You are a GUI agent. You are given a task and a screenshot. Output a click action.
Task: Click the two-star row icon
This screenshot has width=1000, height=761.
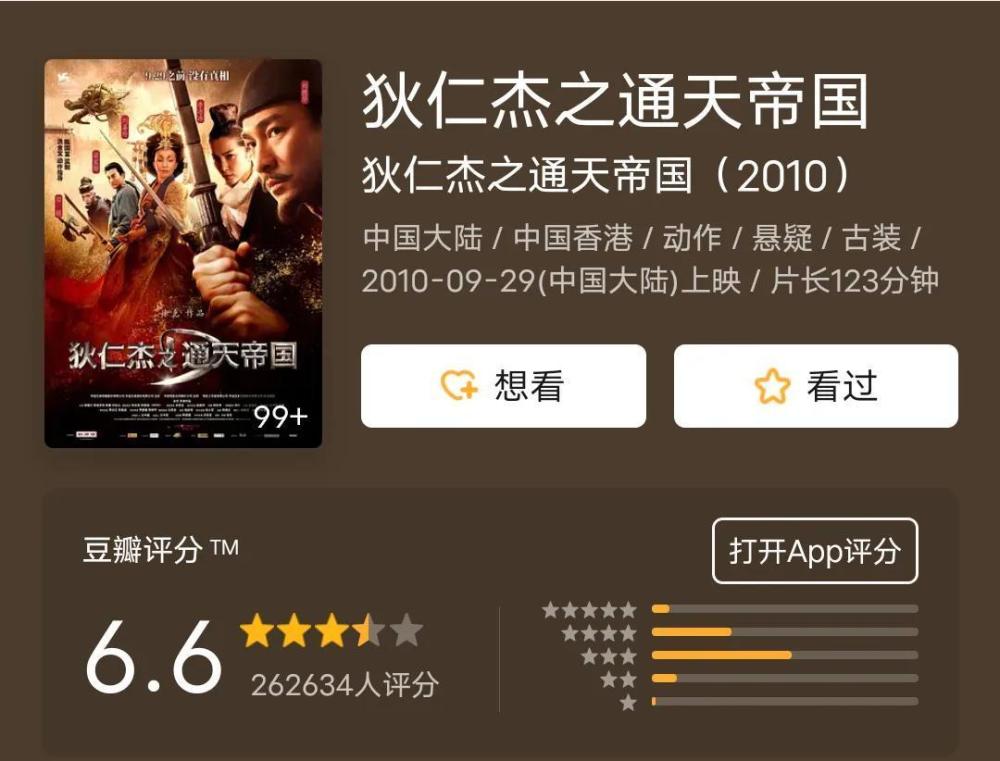click(x=619, y=679)
